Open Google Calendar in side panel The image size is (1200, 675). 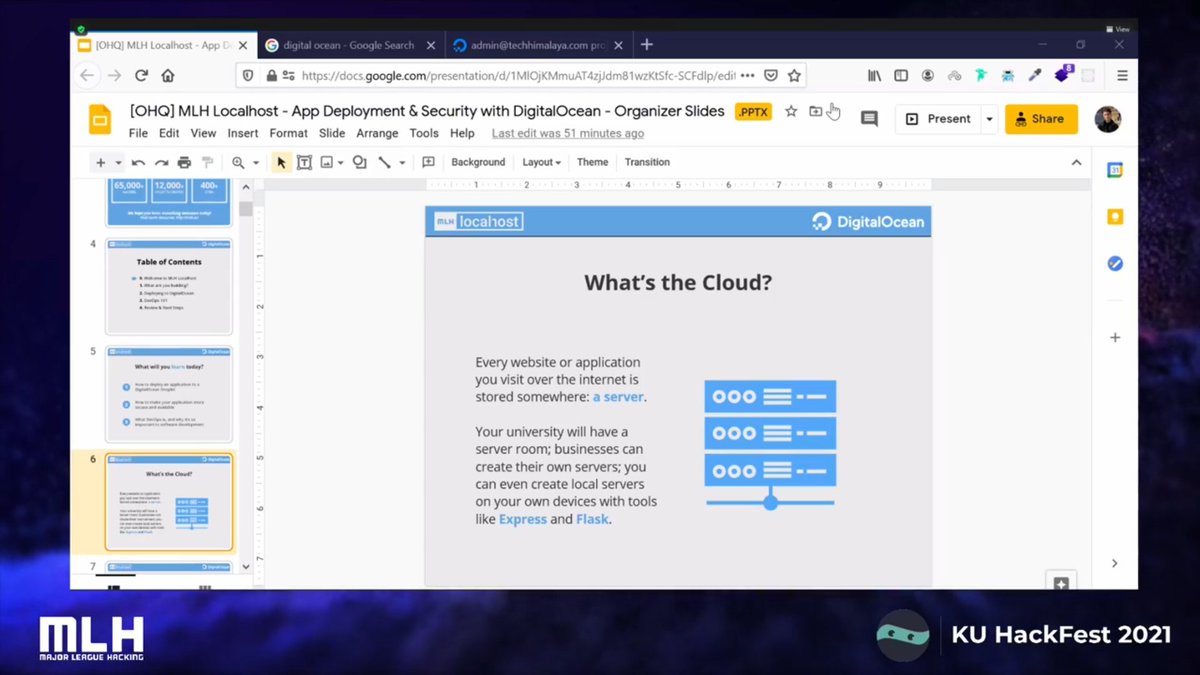(x=1115, y=170)
